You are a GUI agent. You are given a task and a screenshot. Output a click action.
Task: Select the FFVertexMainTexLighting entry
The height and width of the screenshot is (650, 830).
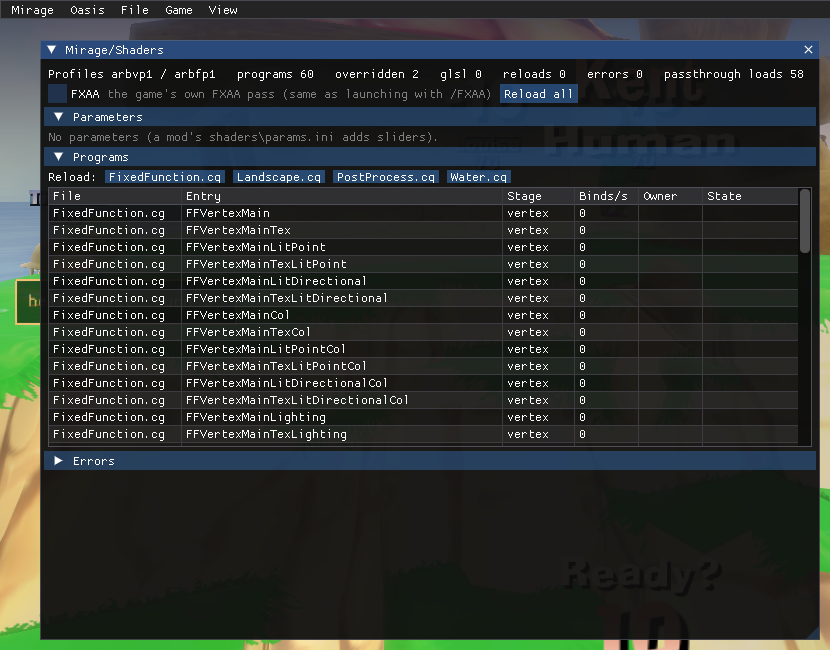pyautogui.click(x=266, y=434)
